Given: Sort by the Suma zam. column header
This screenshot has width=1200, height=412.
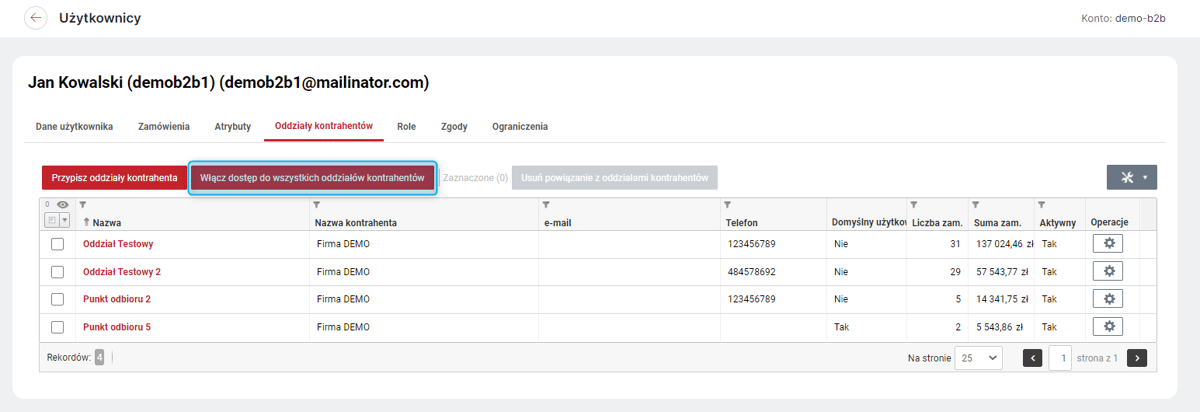Looking at the screenshot, I should pos(996,222).
